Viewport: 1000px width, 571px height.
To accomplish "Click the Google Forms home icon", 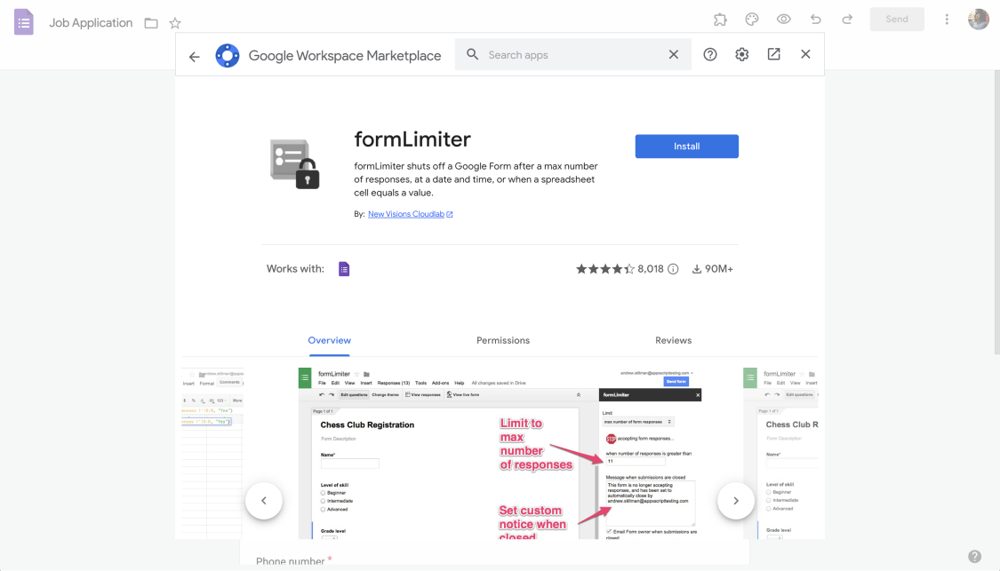I will (x=24, y=22).
